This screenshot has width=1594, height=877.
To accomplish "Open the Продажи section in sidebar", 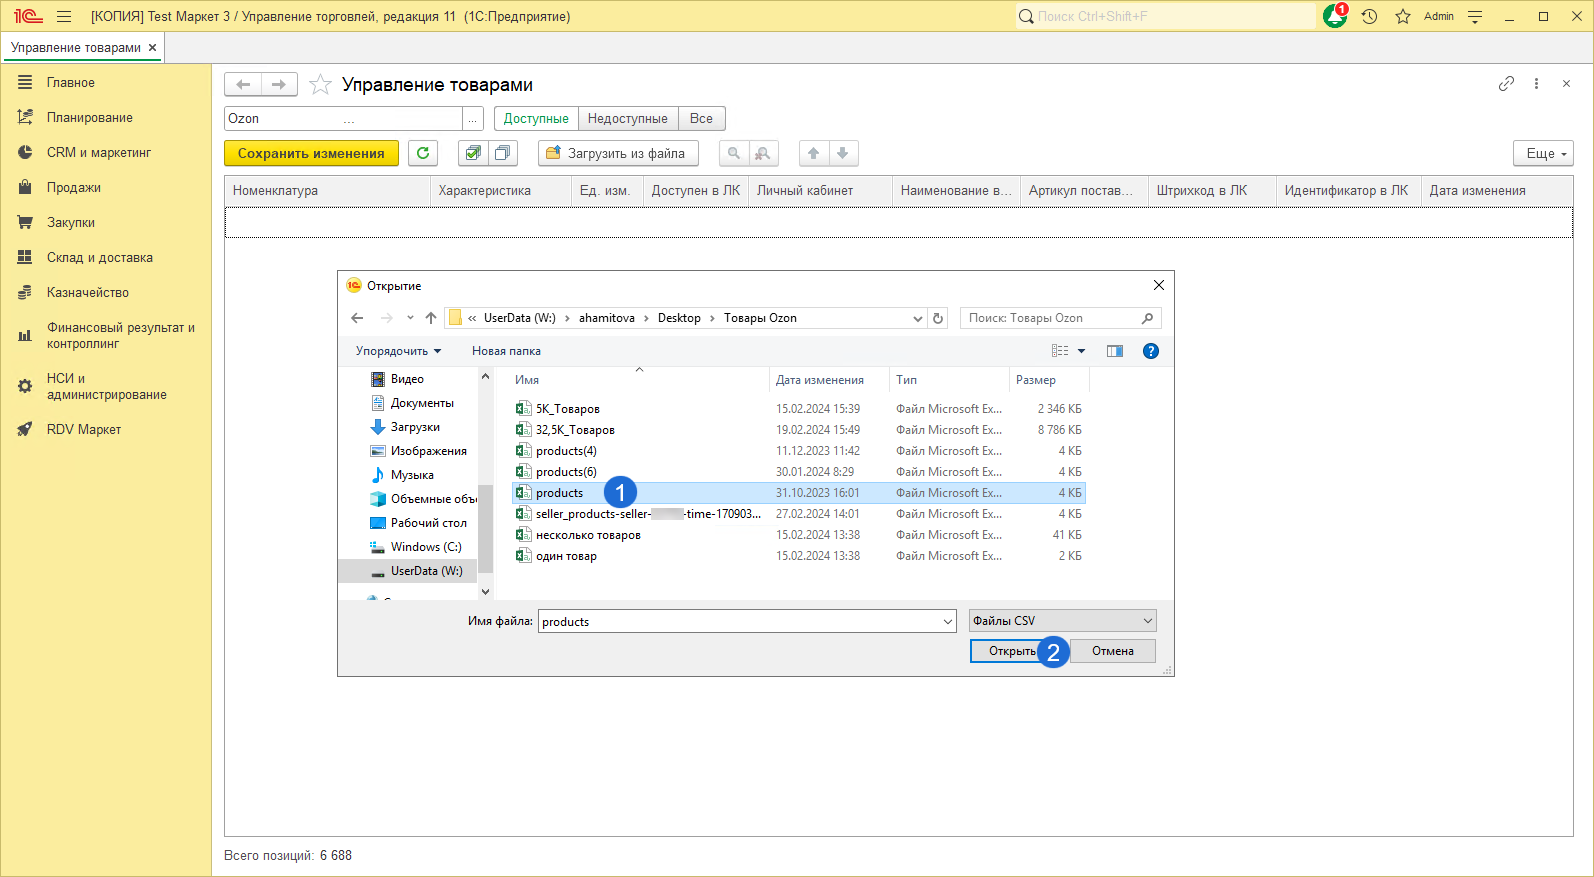I will coord(73,188).
